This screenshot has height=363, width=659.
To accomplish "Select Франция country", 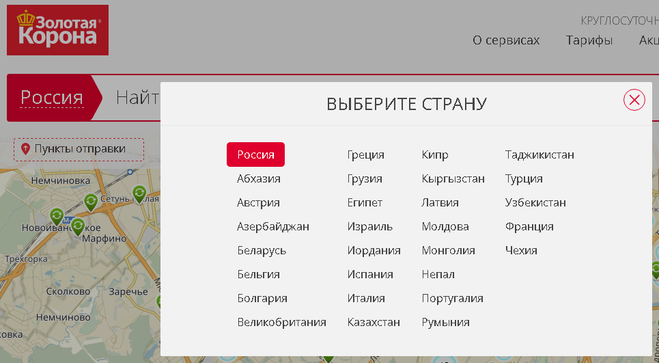I will [529, 226].
